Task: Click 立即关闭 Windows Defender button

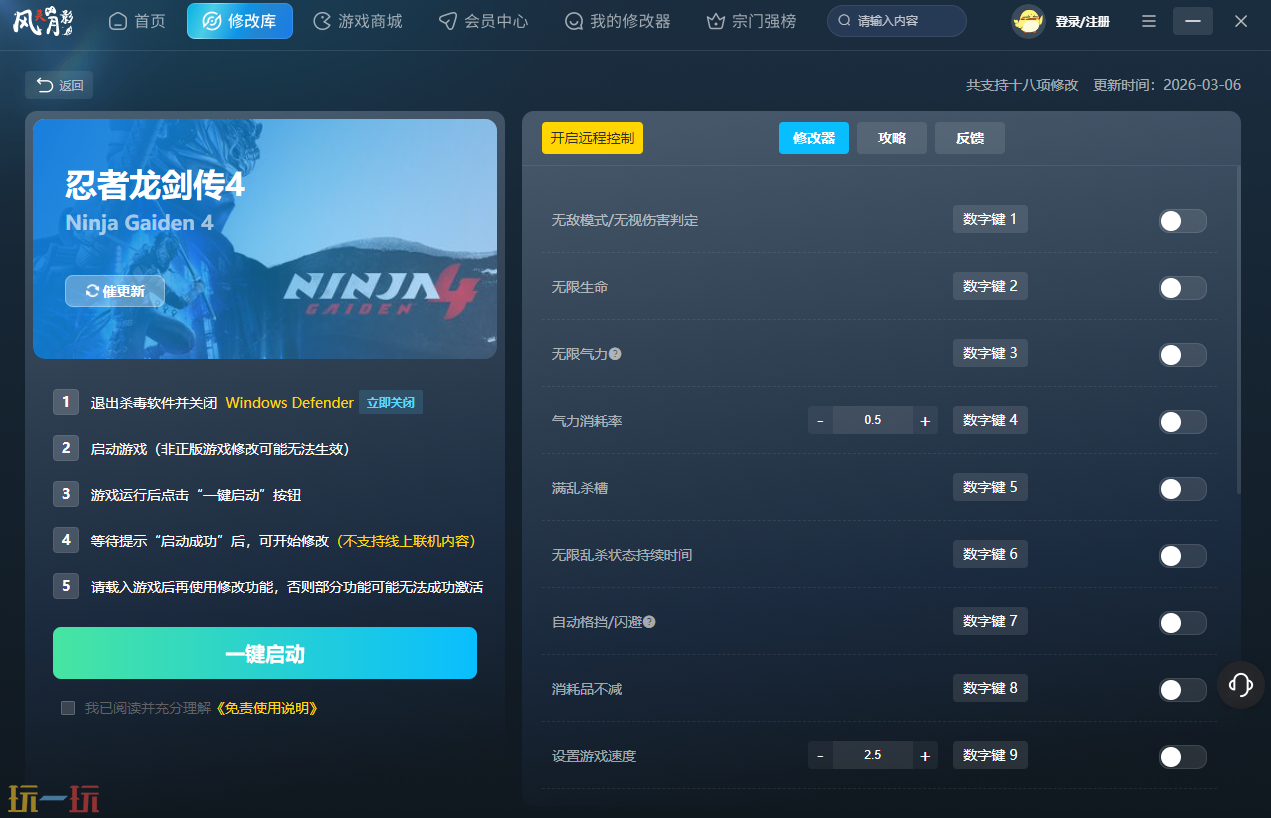Action: click(390, 403)
